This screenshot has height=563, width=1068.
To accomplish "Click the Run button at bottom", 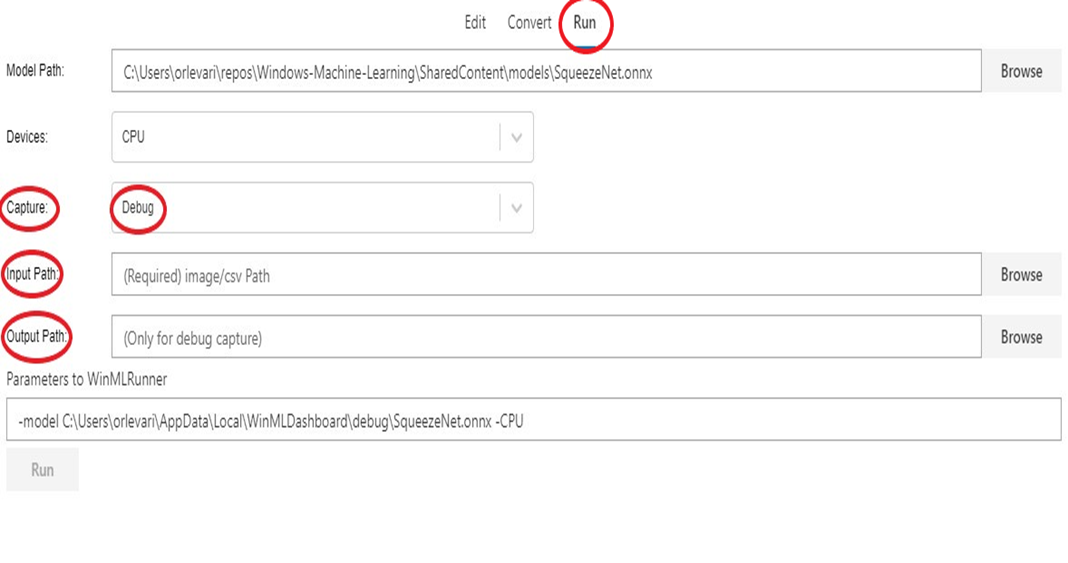I will 42,470.
